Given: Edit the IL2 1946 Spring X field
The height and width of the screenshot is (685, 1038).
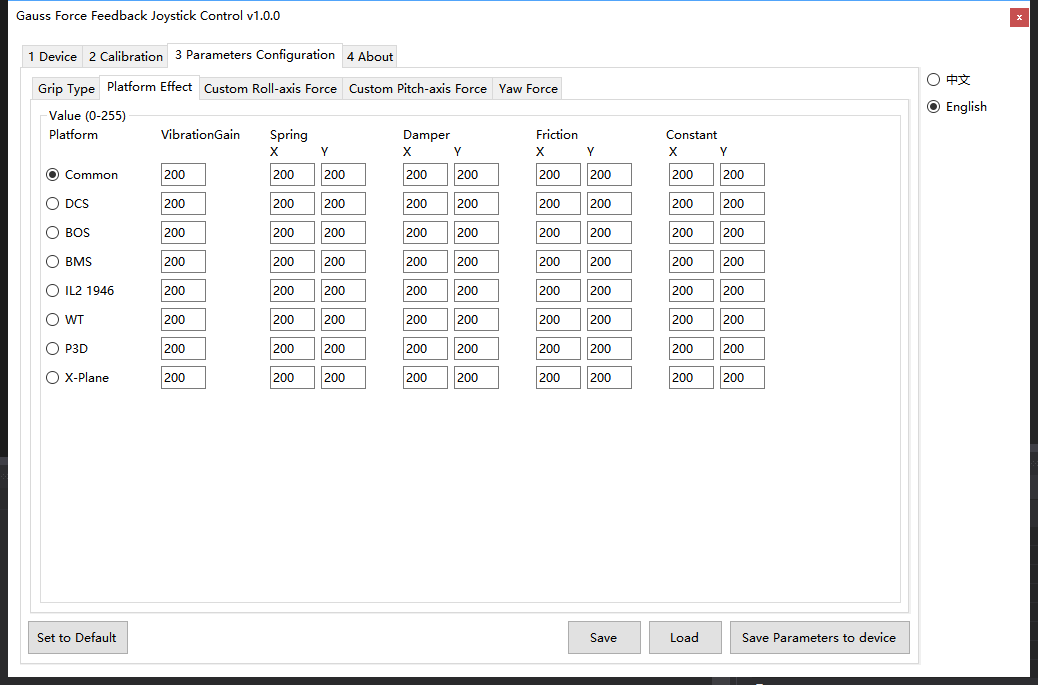Looking at the screenshot, I should point(292,291).
